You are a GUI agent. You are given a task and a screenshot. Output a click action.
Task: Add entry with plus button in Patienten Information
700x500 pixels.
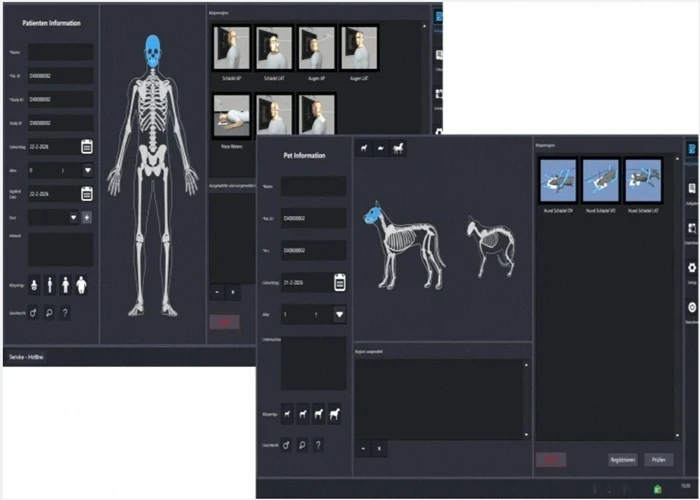click(x=87, y=217)
